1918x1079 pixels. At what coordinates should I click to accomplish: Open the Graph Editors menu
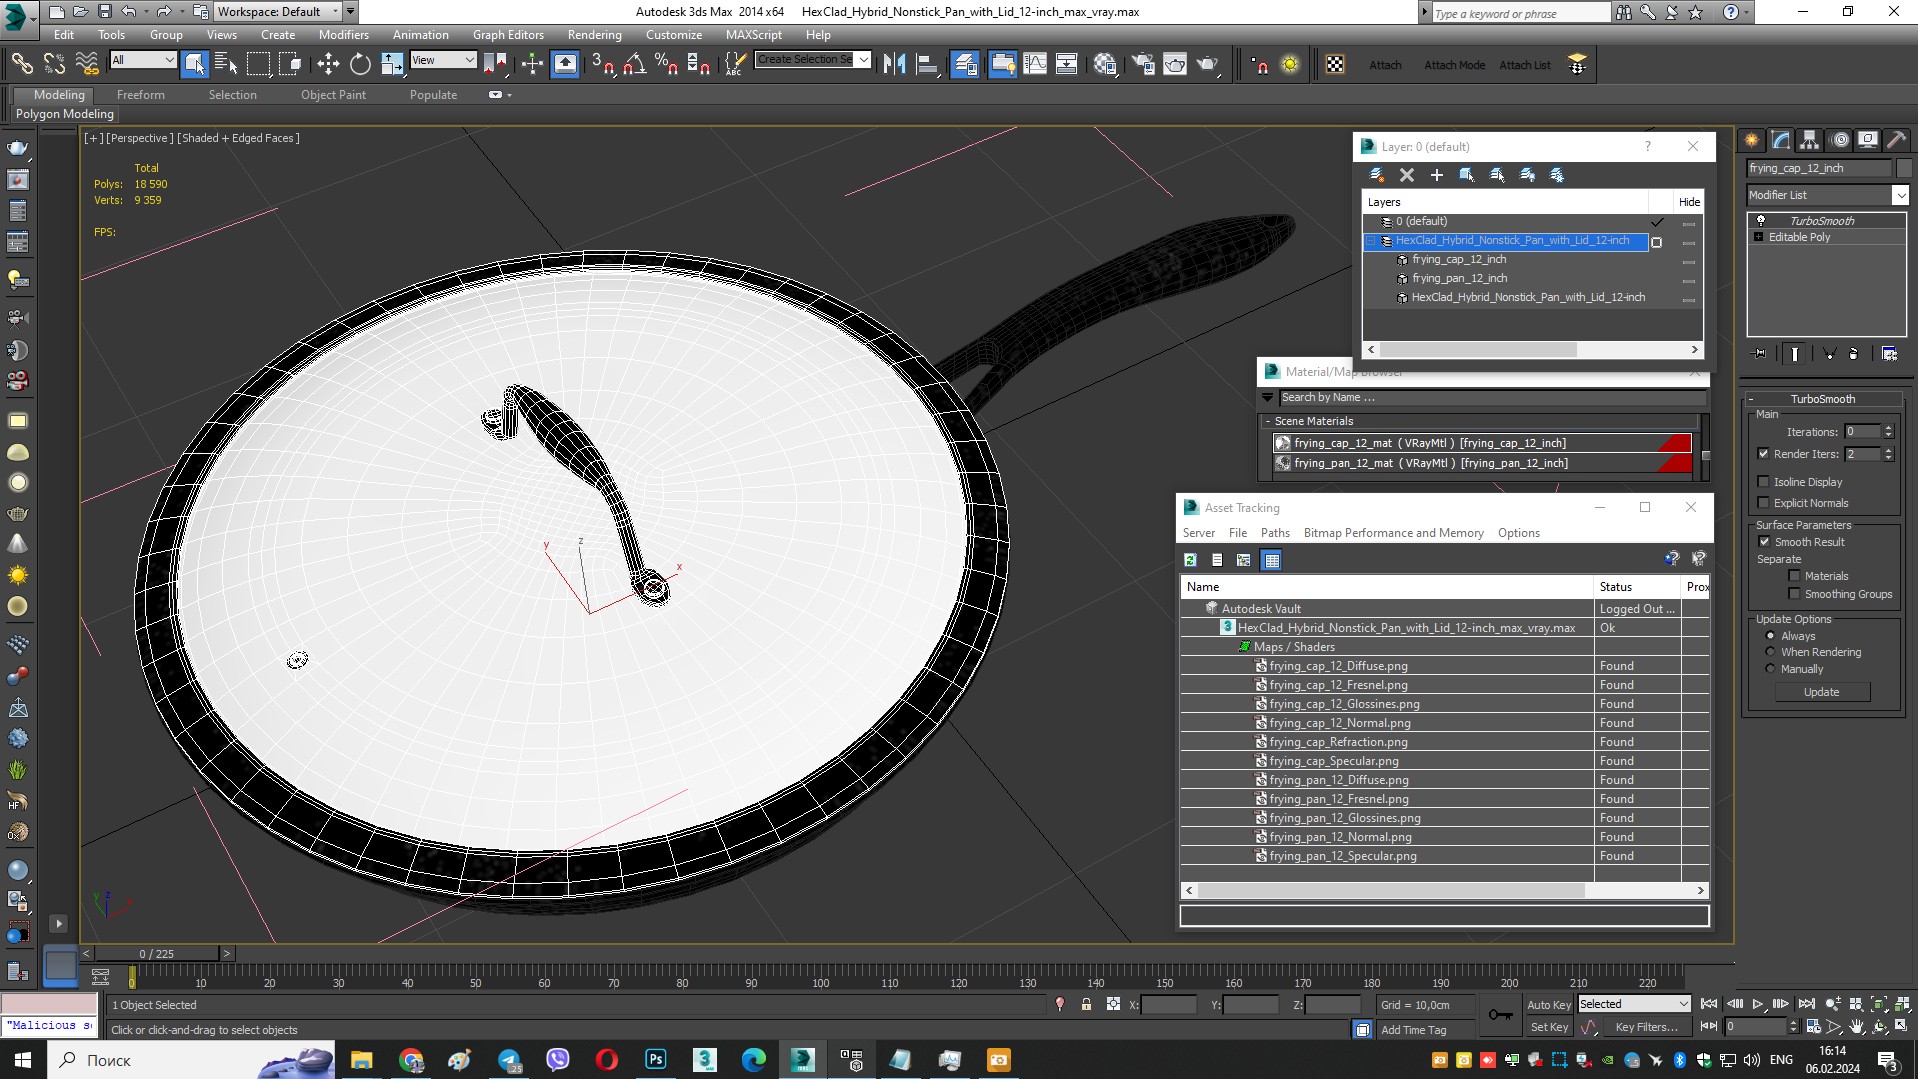509,35
